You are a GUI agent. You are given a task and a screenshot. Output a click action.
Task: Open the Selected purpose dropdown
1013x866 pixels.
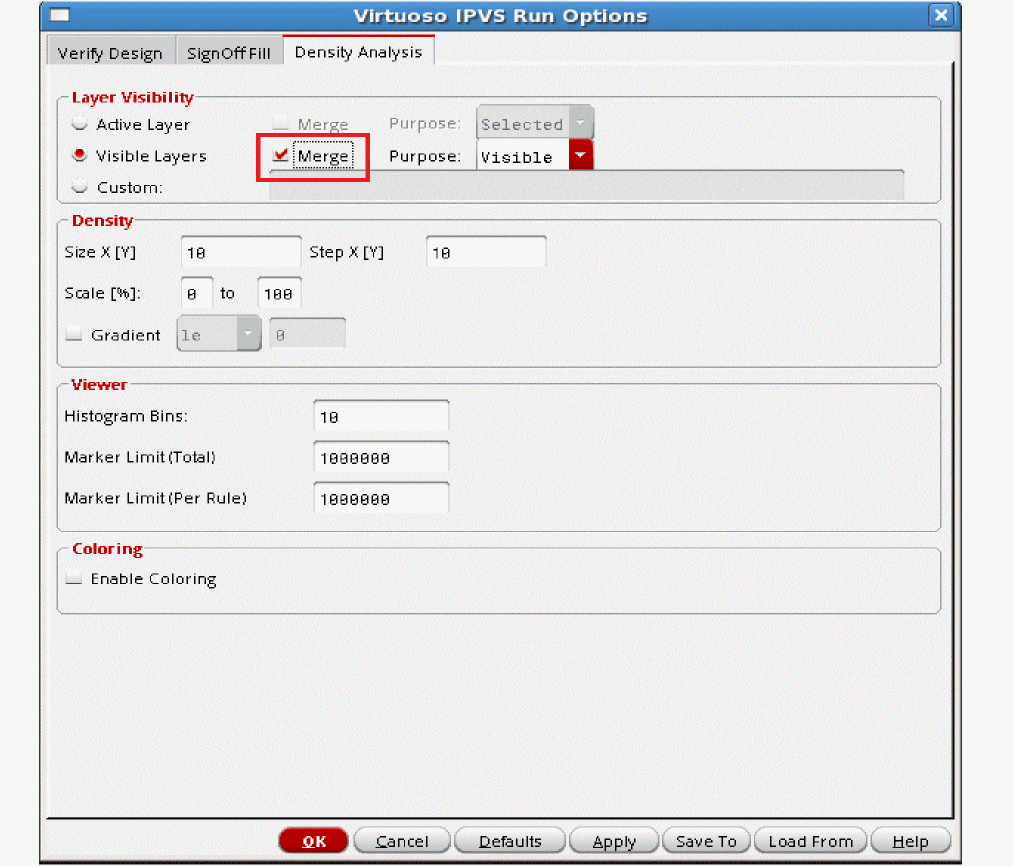click(x=535, y=123)
